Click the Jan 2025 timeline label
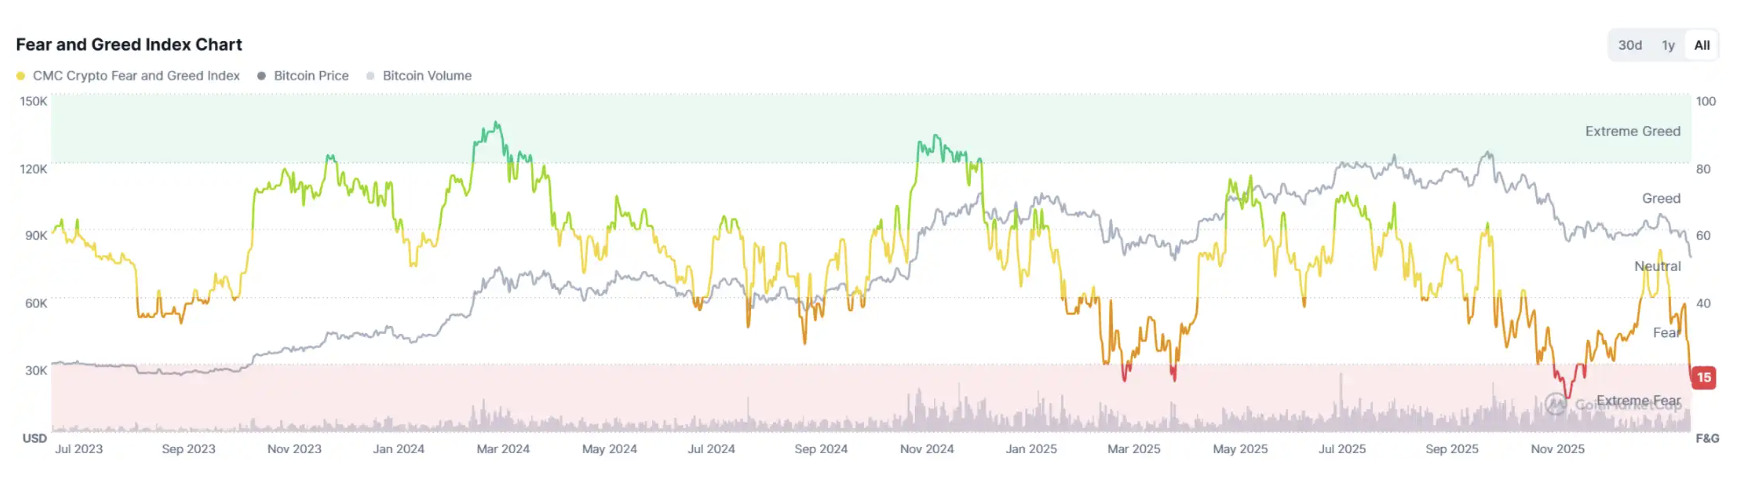The height and width of the screenshot is (502, 1758). (x=1031, y=449)
